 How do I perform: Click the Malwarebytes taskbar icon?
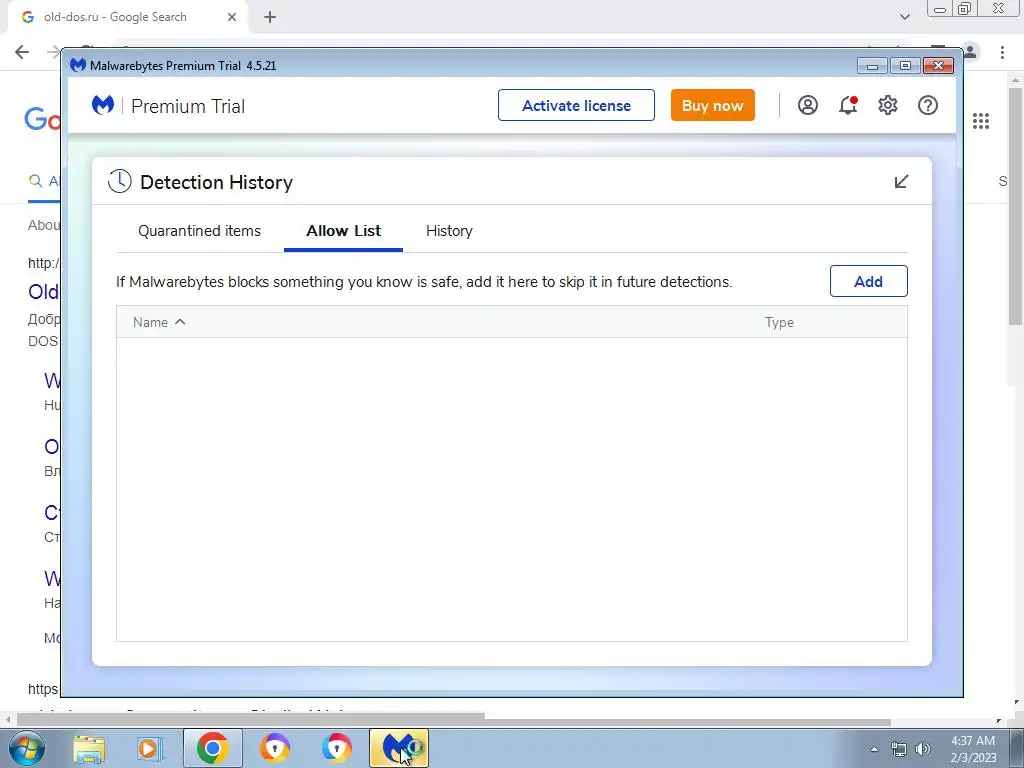[399, 748]
